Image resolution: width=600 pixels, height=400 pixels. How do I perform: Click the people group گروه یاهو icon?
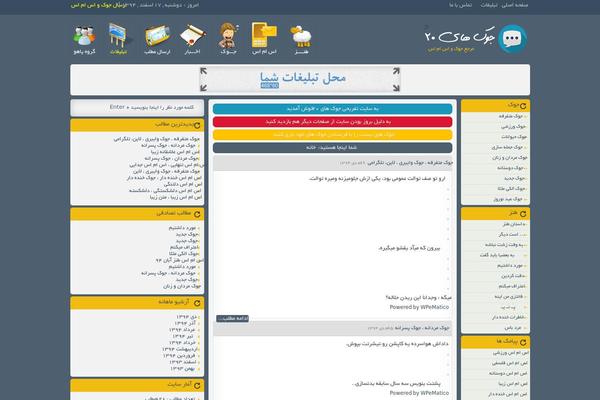(x=84, y=39)
